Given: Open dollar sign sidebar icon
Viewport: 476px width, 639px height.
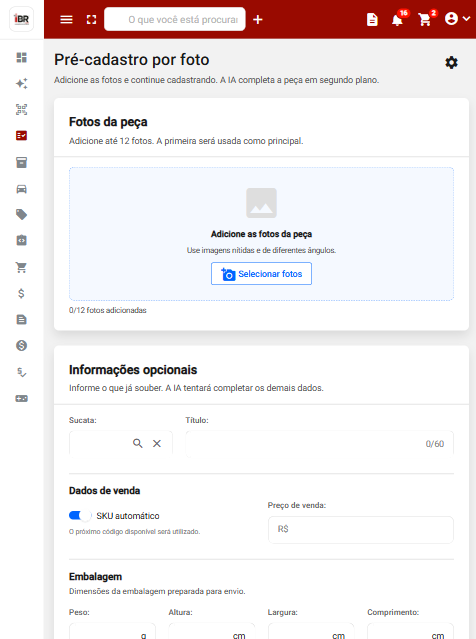Looking at the screenshot, I should (x=22, y=293).
